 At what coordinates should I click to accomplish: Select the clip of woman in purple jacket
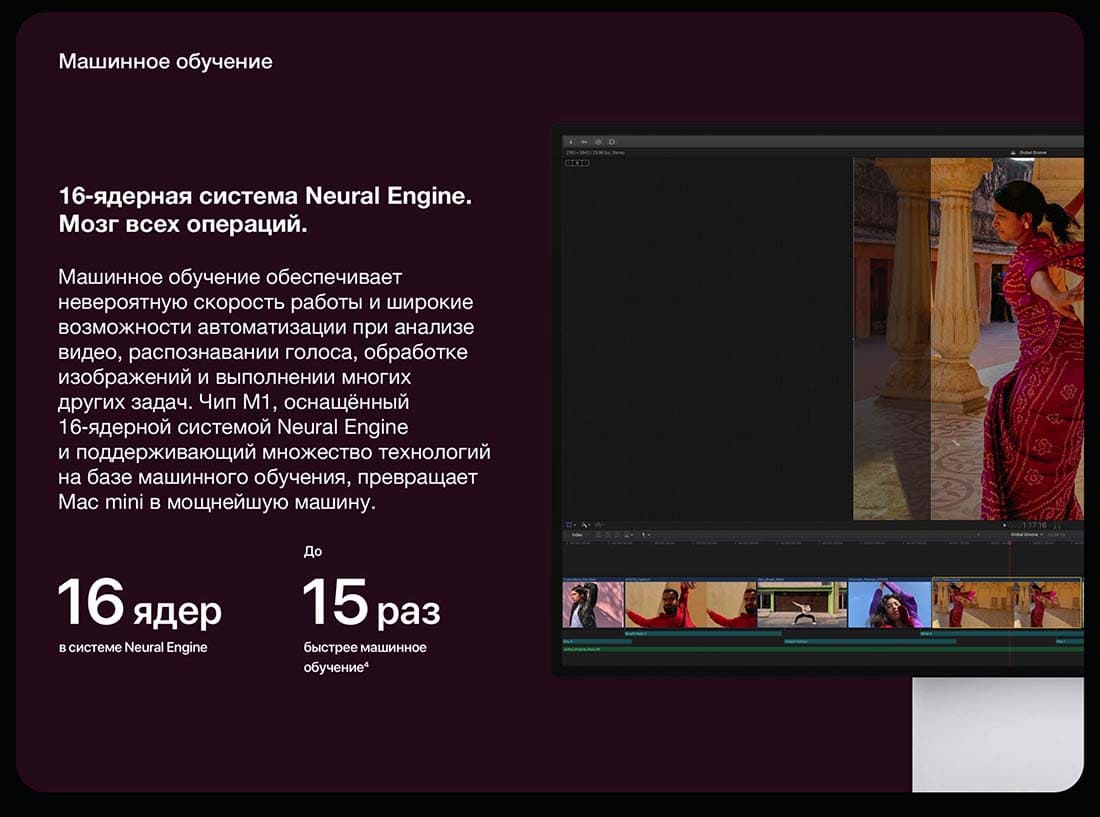[889, 604]
